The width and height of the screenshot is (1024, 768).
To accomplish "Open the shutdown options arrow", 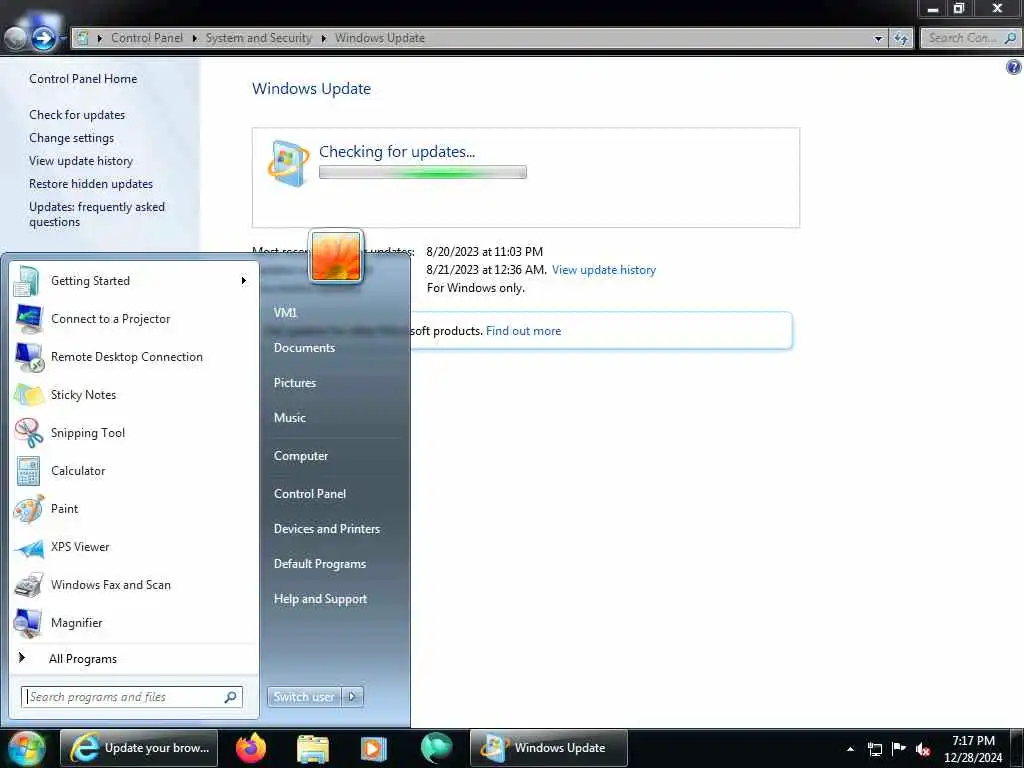I will click(352, 697).
